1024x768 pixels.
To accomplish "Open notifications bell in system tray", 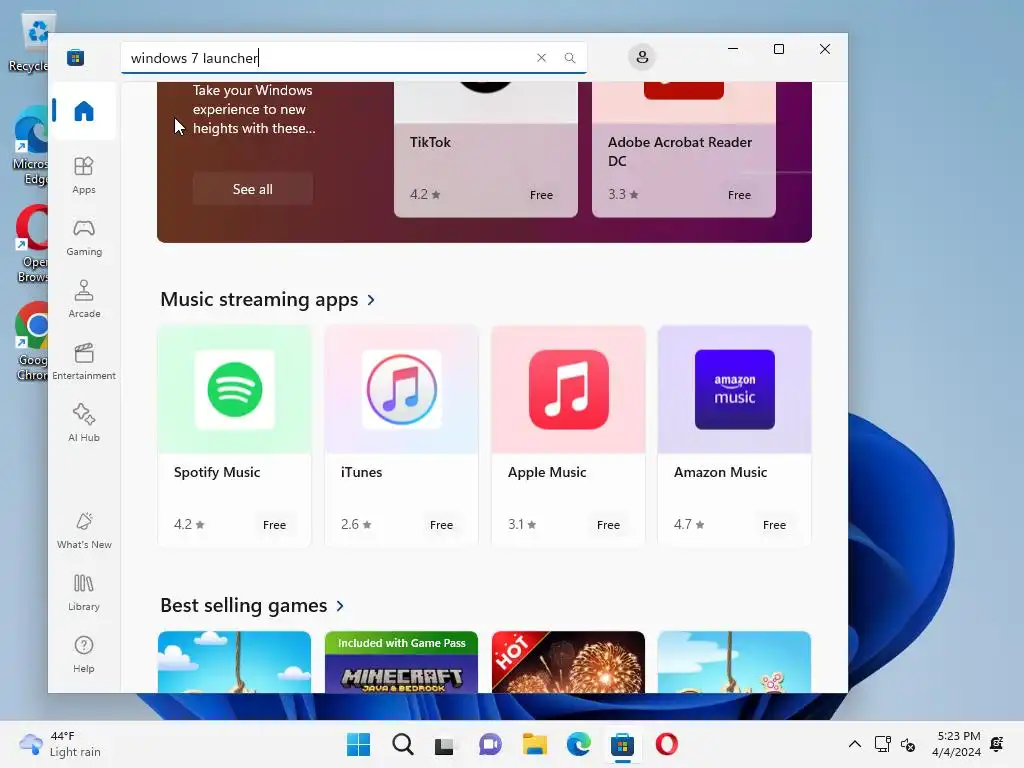I will [x=997, y=744].
